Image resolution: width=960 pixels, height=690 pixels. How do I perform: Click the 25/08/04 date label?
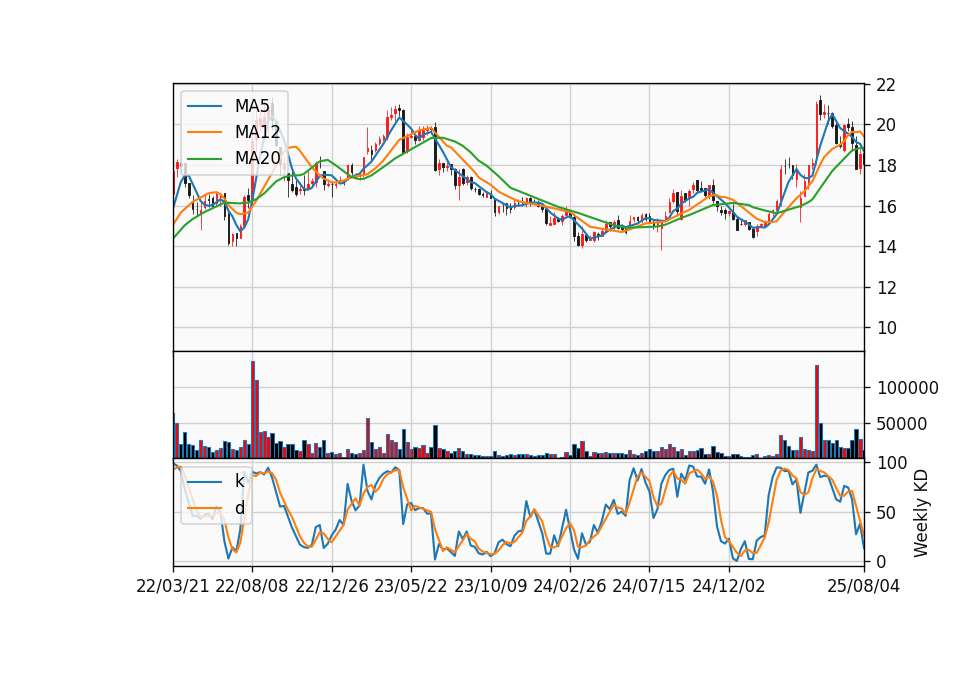[863, 586]
